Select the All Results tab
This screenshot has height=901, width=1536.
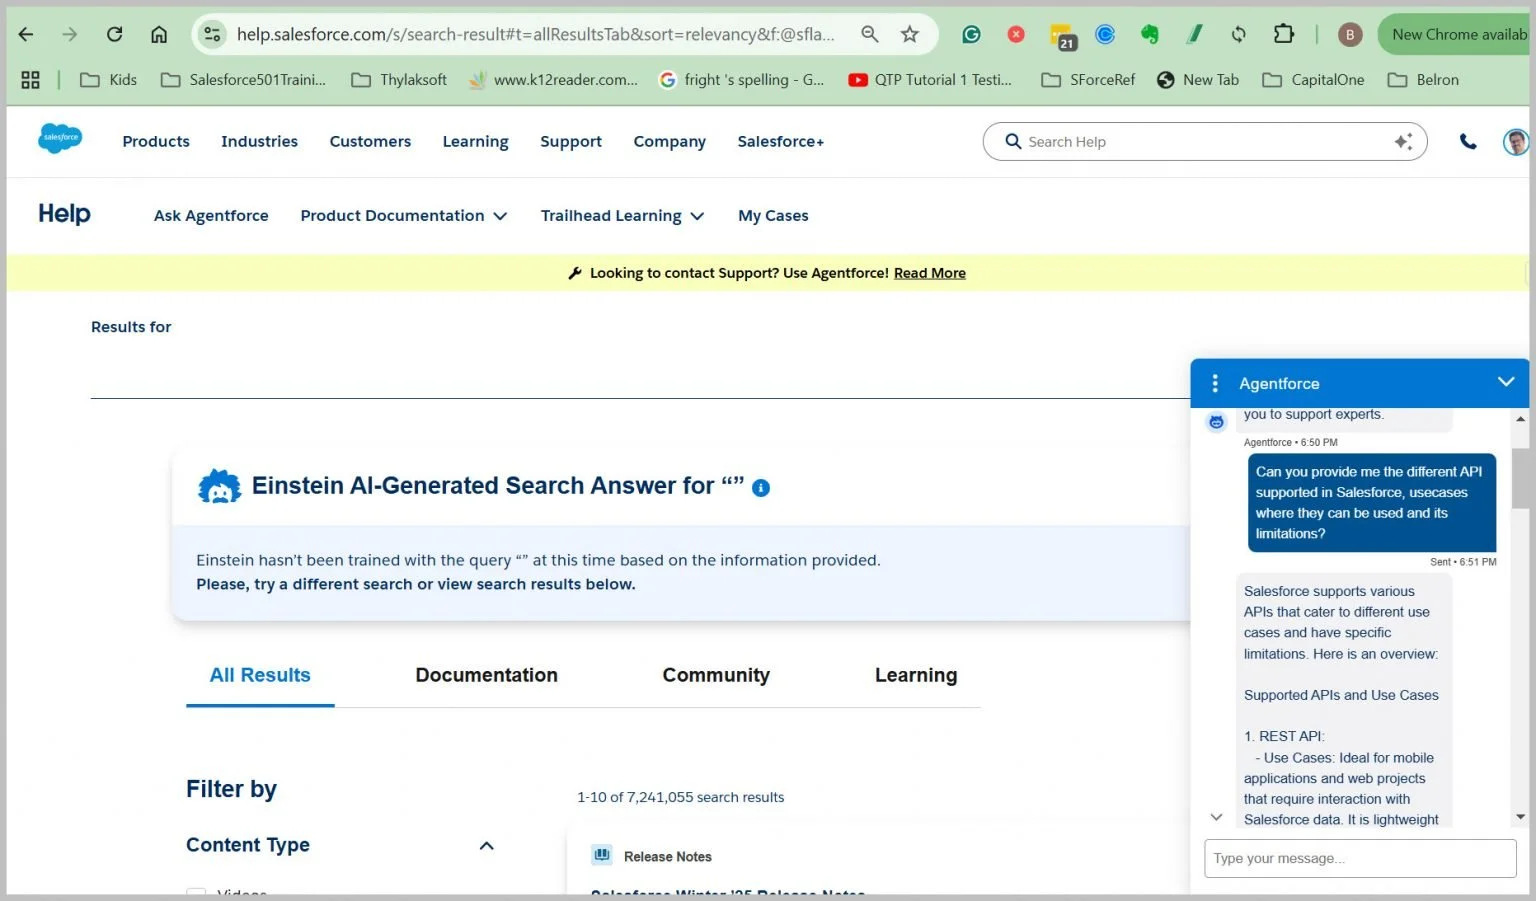[260, 675]
